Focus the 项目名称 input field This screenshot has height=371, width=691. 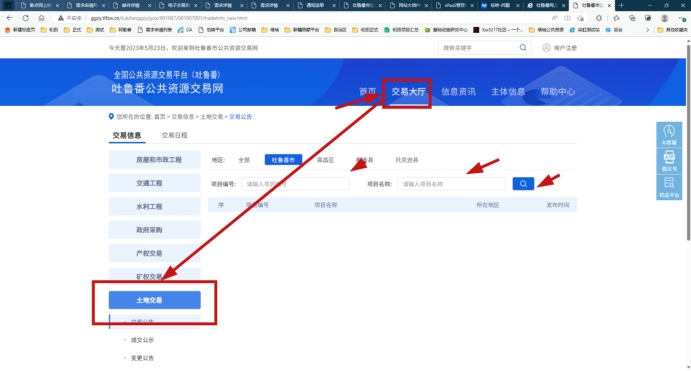tap(451, 184)
